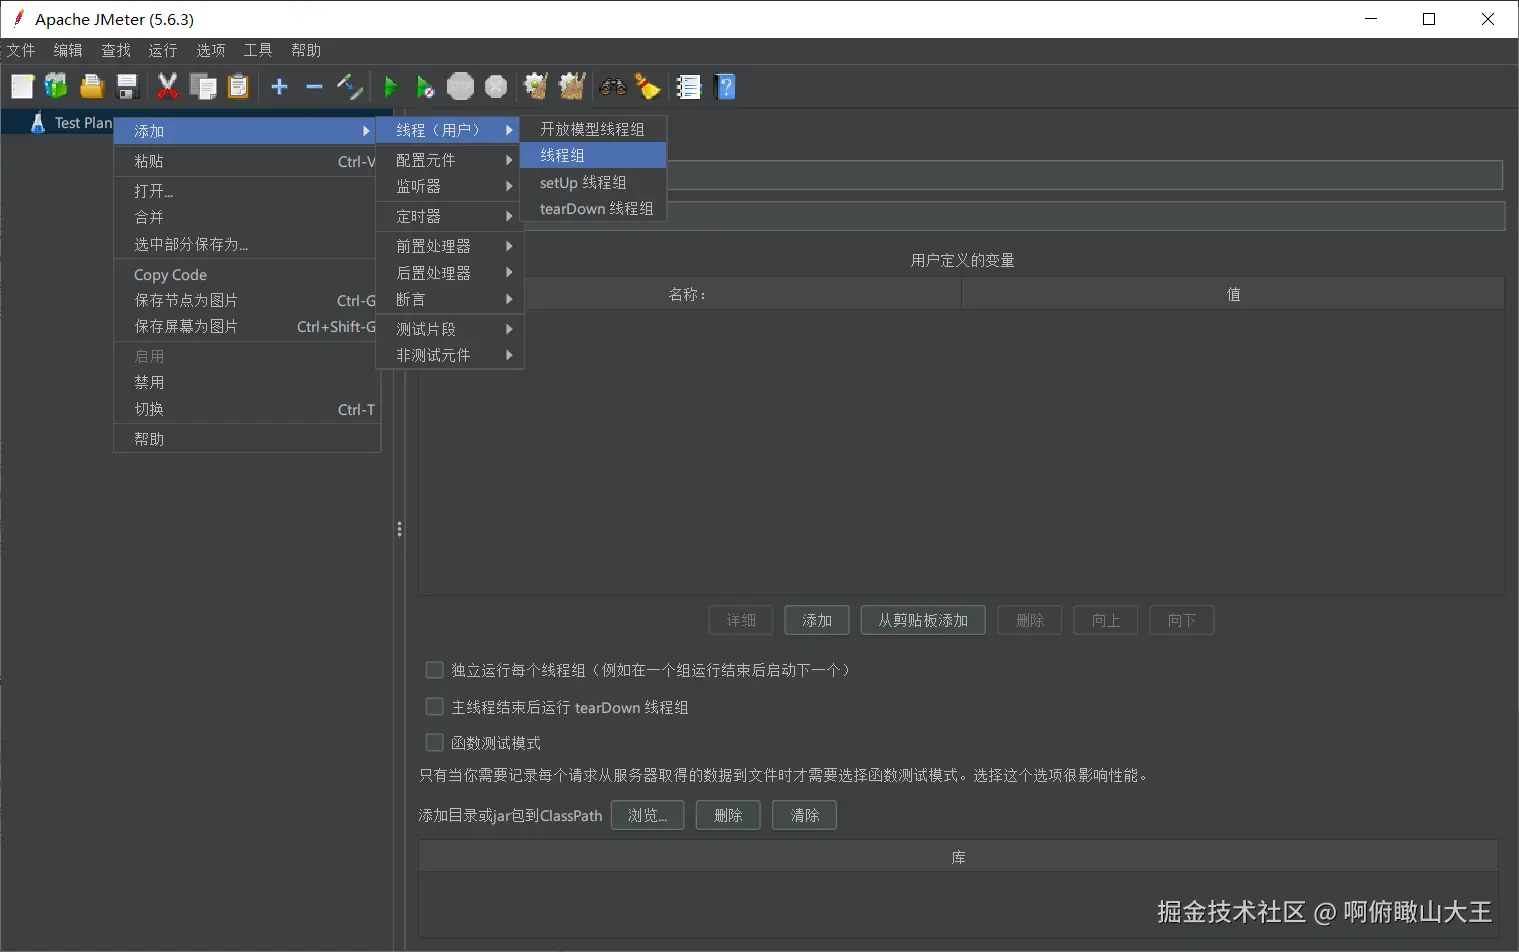Start the test with green play icon
The image size is (1519, 952).
coord(391,87)
